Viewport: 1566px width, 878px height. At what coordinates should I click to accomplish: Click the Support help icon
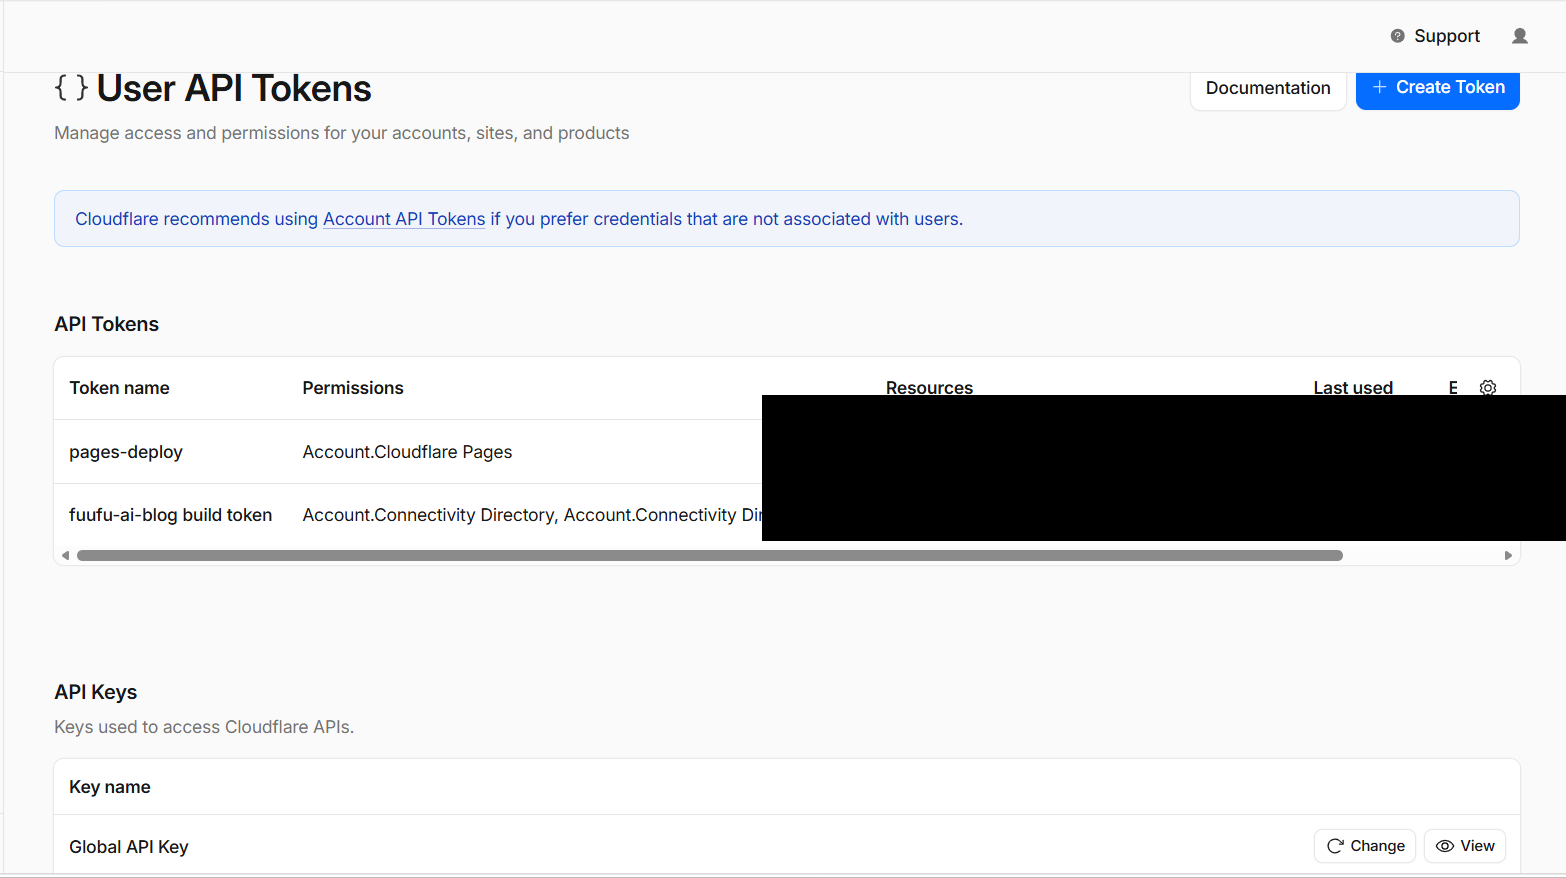1397,36
